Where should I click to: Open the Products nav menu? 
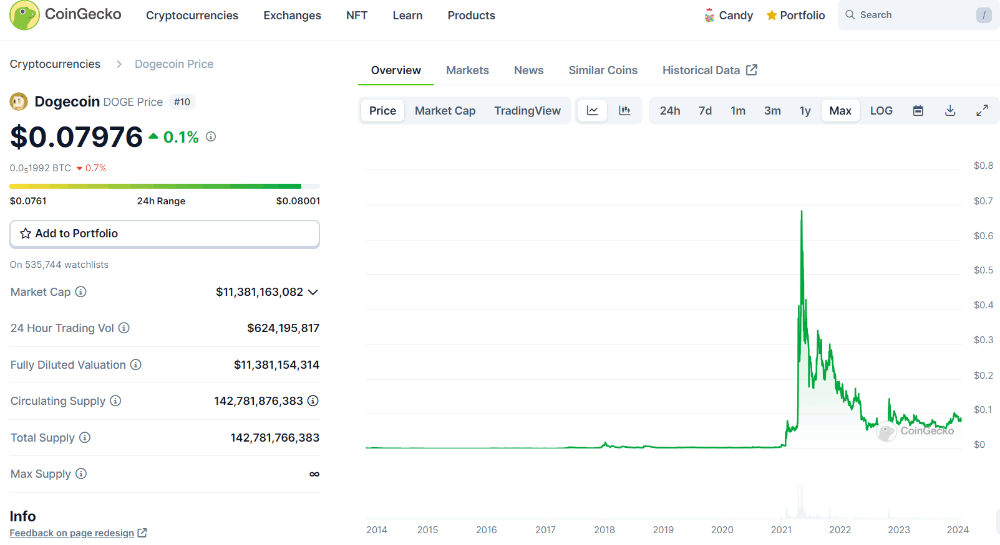[x=471, y=15]
